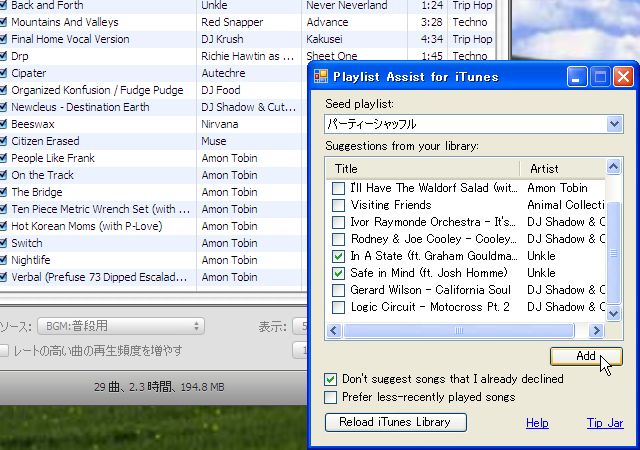This screenshot has width=640, height=450.
Task: Click artist Nirvana in iTunes list
Action: 220,124
